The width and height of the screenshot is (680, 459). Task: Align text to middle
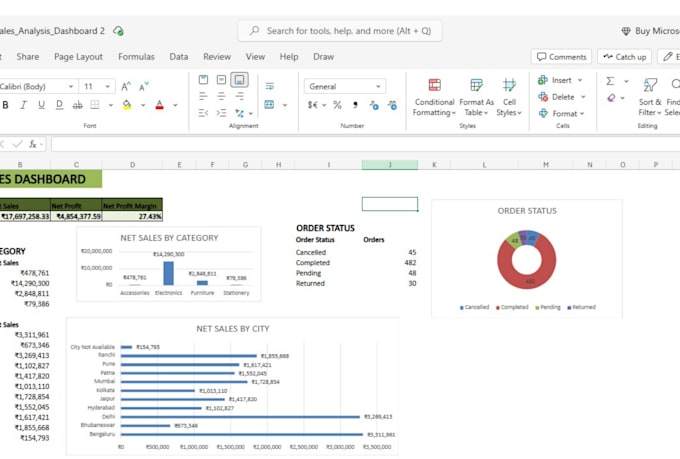[x=221, y=79]
